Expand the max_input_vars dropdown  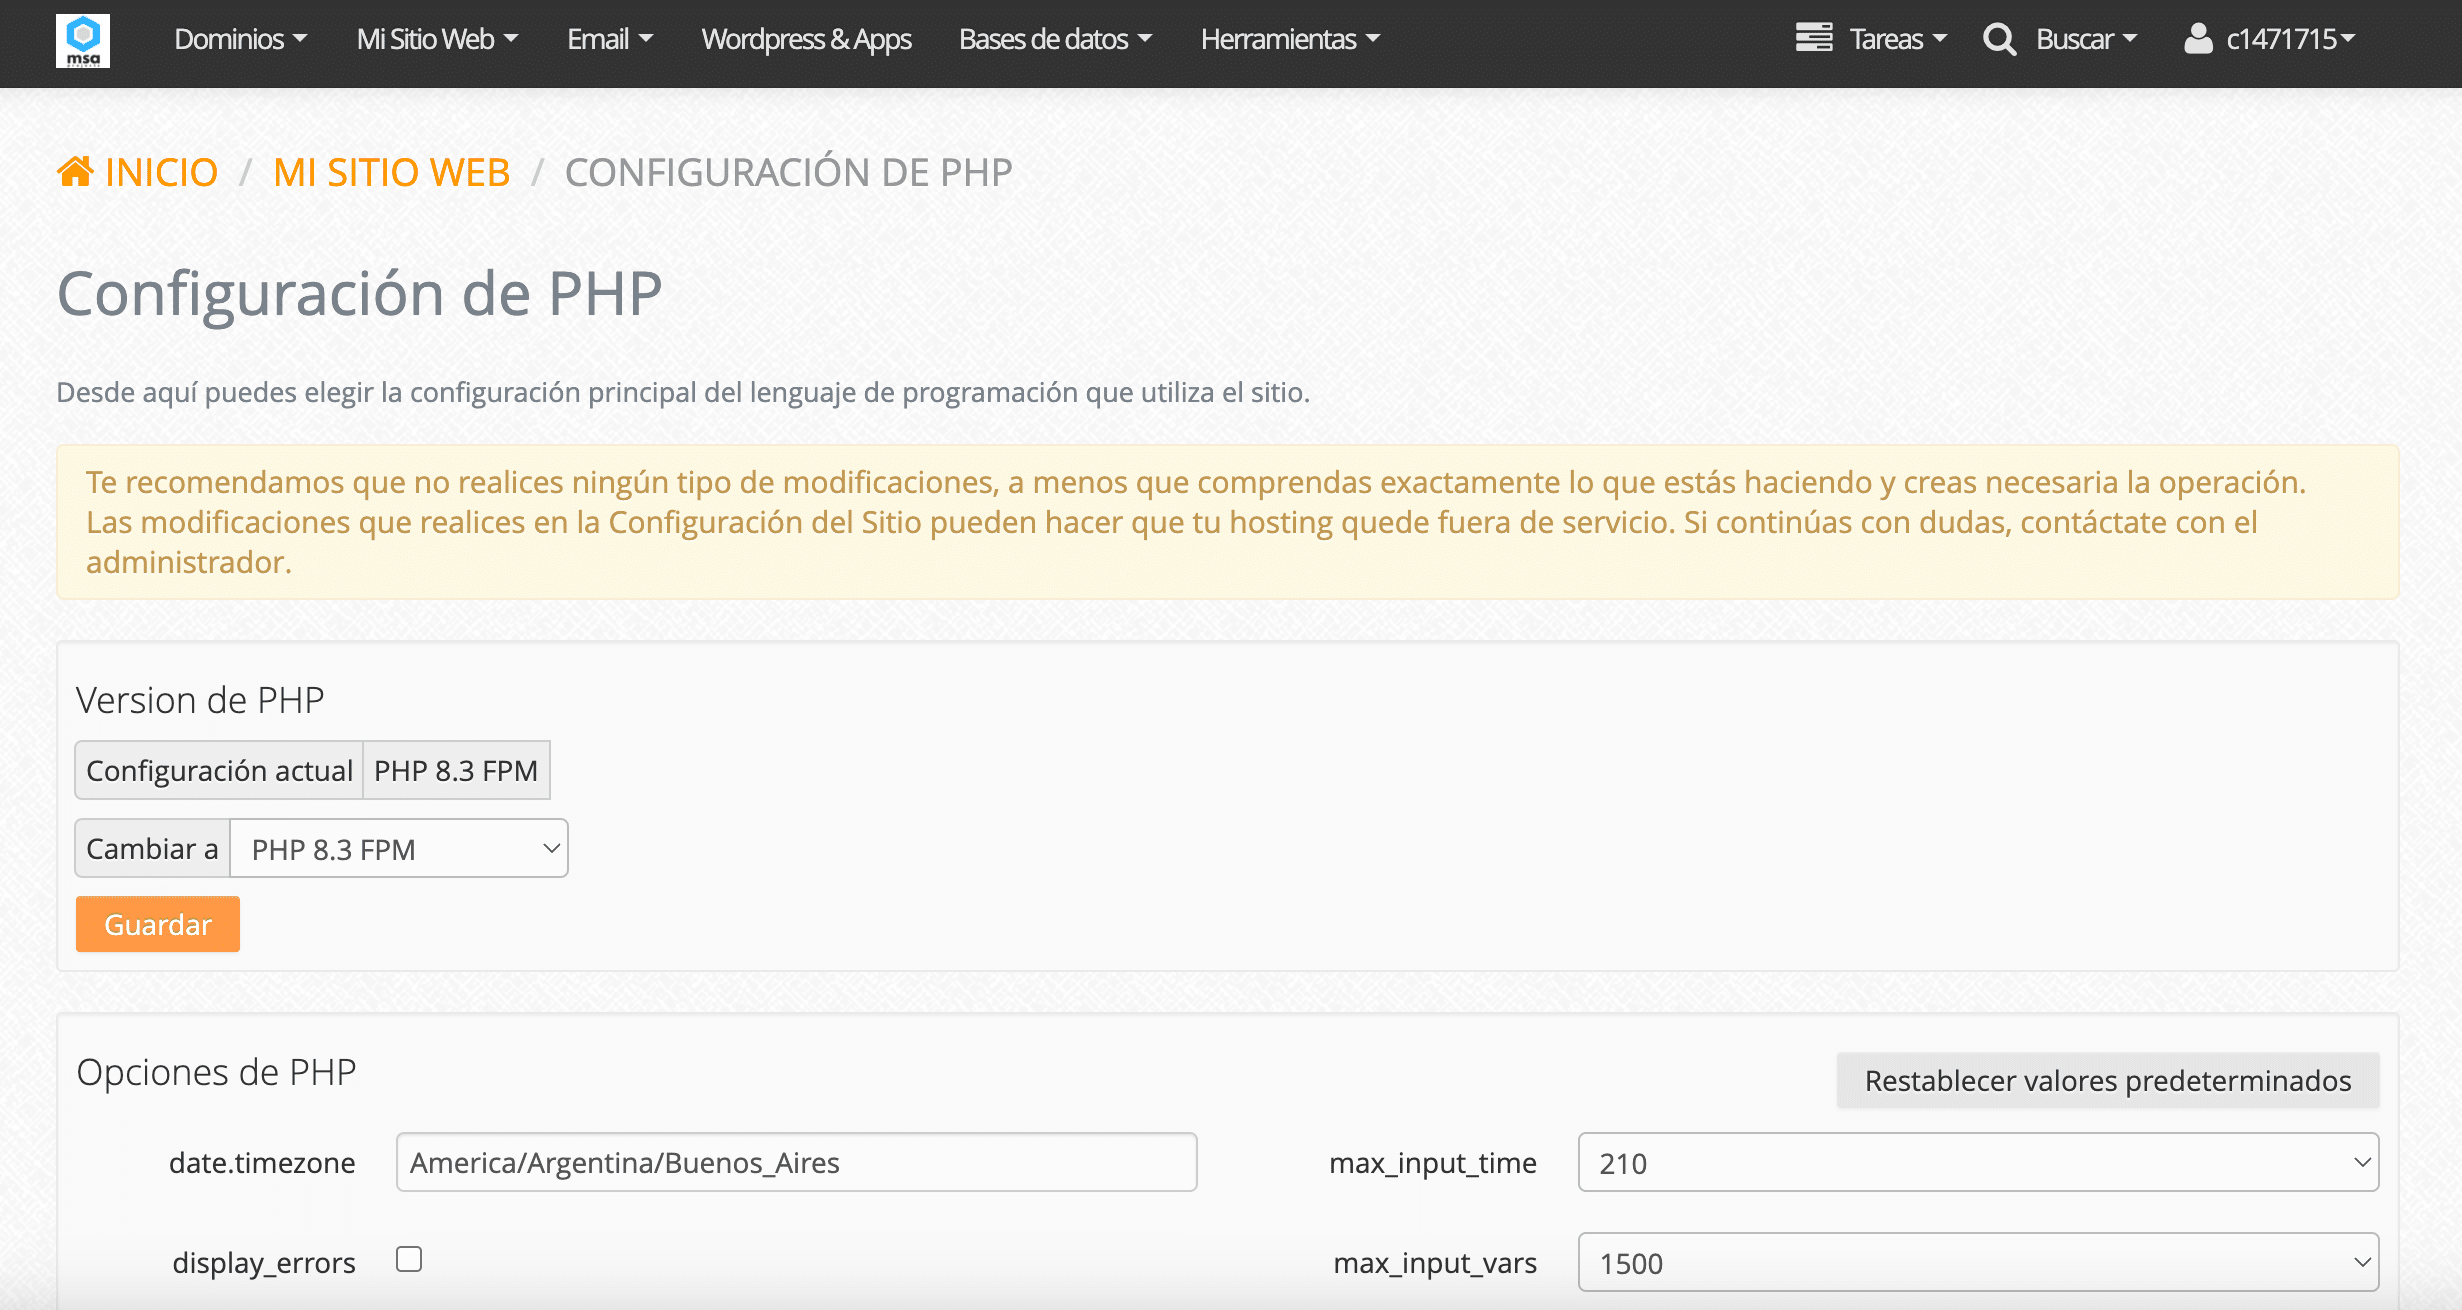pyautogui.click(x=1977, y=1263)
